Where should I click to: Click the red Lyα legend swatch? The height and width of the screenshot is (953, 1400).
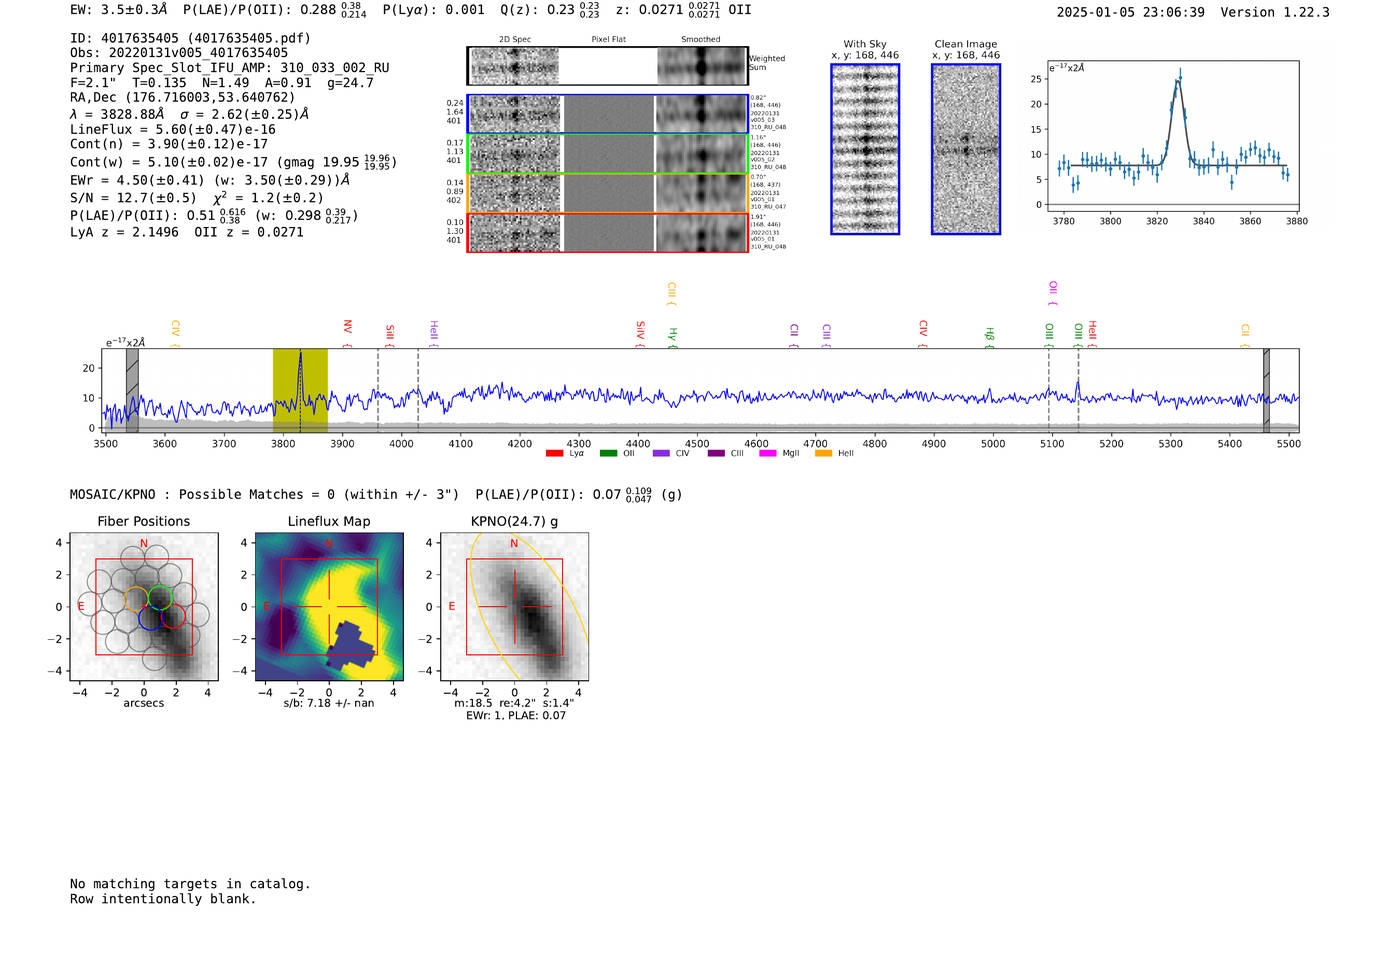coord(554,453)
